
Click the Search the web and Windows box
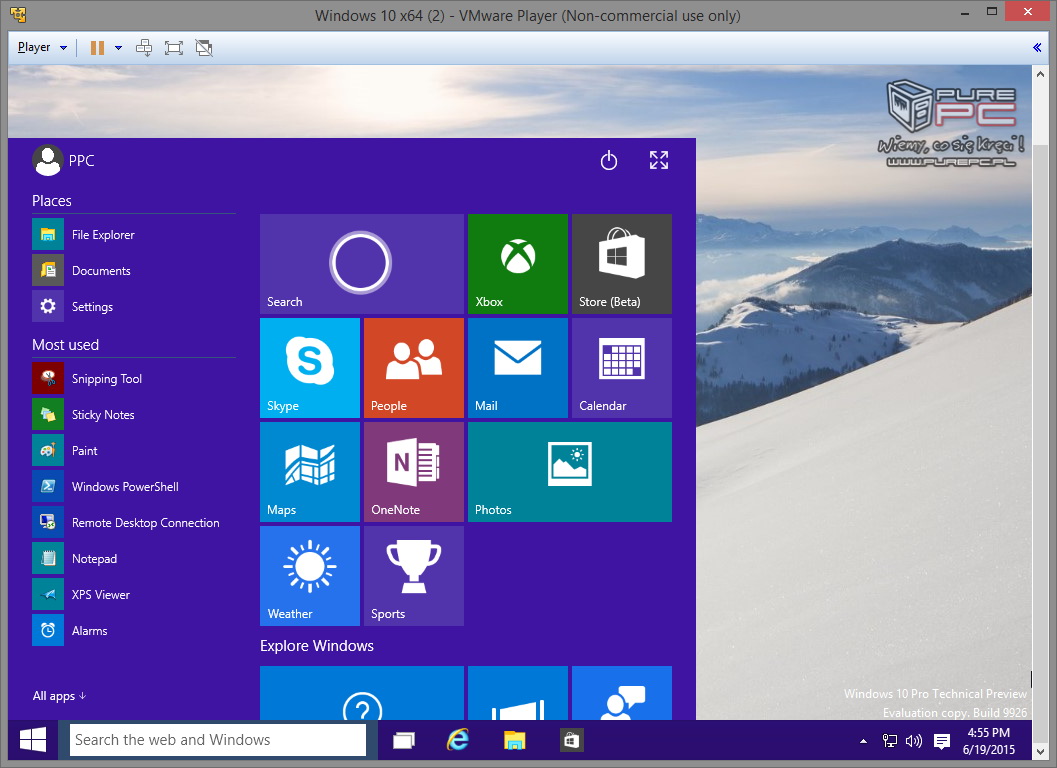(218, 740)
